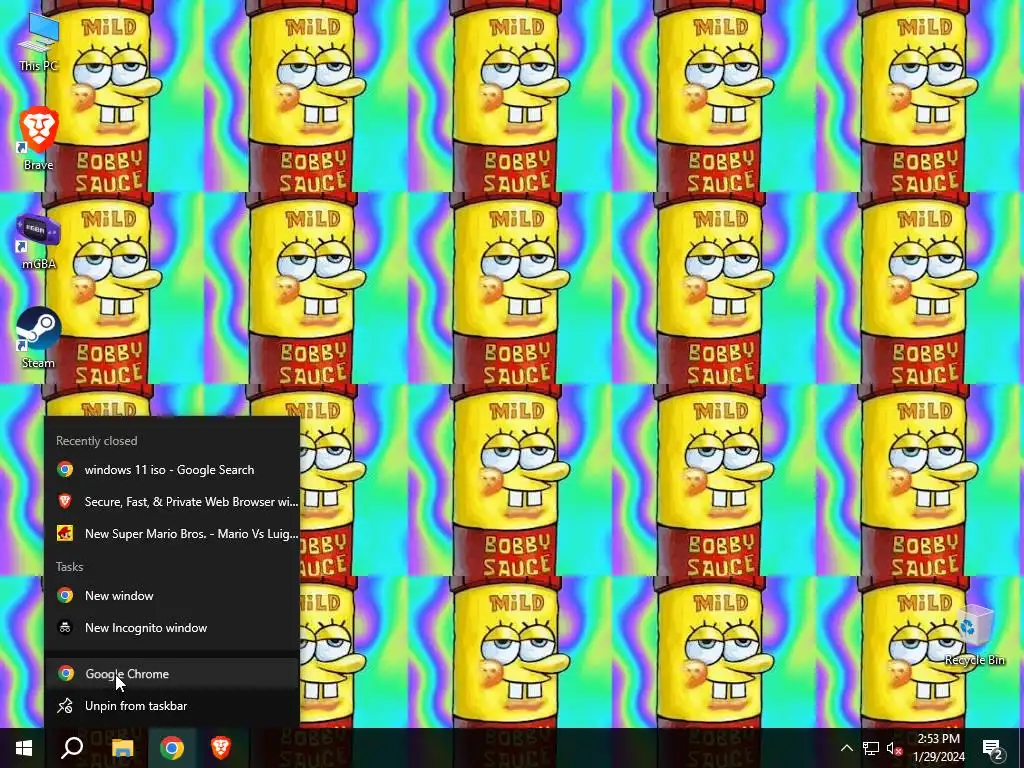Open the Steam desktop shortcut

click(39, 338)
